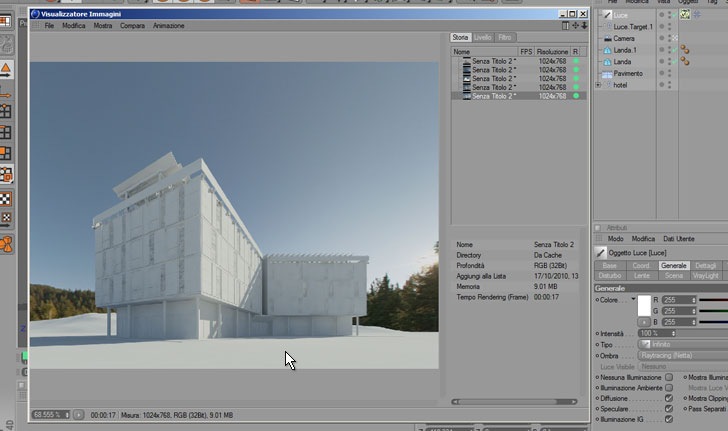This screenshot has width=728, height=431.
Task: Click the Make Editable icon in left palette
Action: 6,45
